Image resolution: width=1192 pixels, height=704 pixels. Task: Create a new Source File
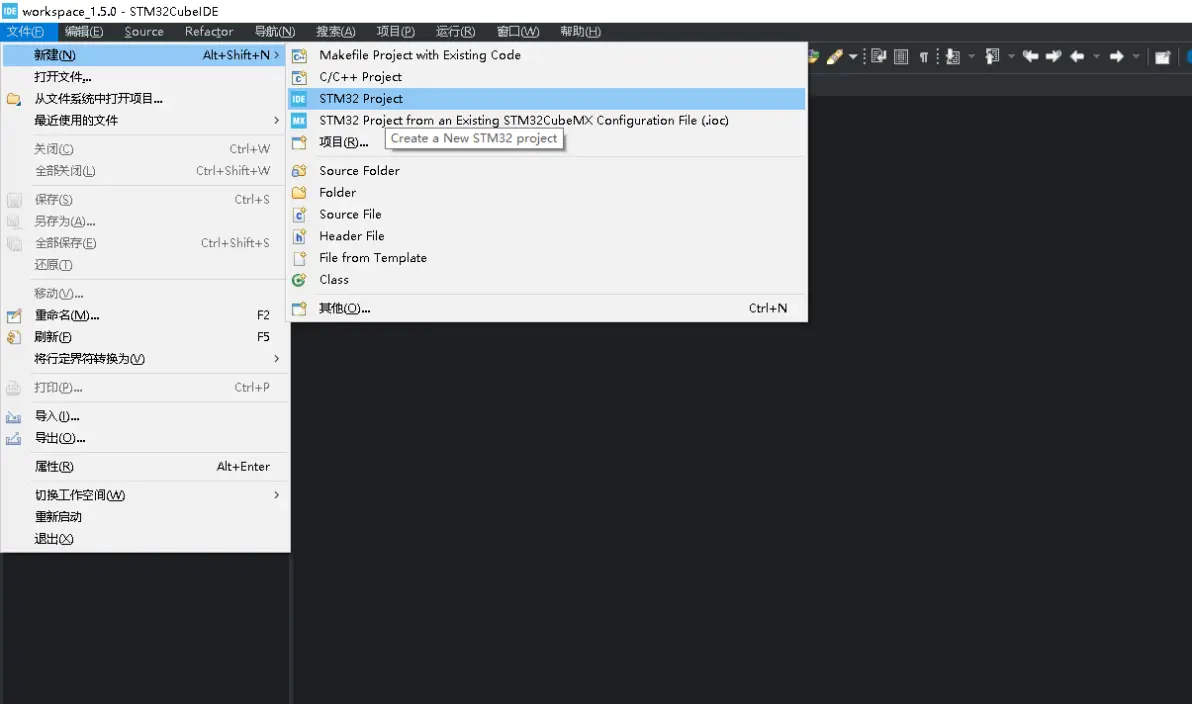coord(547,214)
